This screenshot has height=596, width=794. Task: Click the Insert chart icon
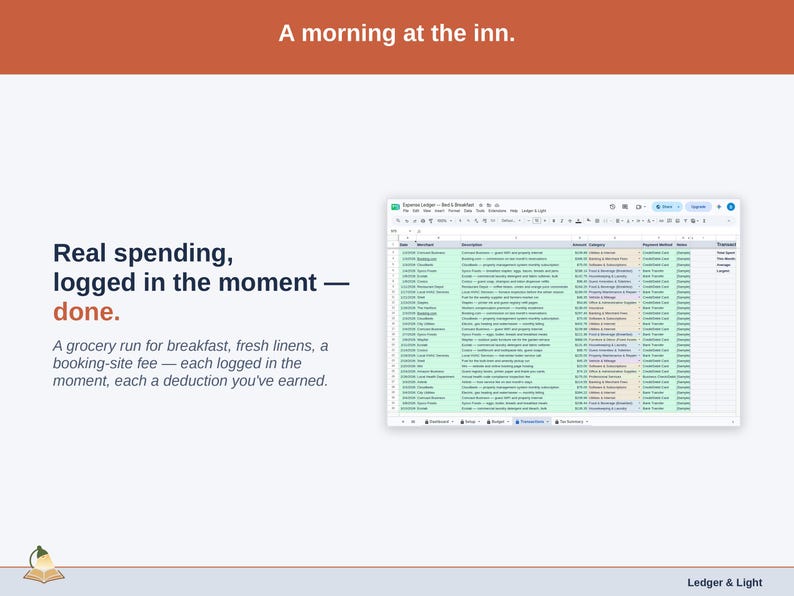coord(678,221)
